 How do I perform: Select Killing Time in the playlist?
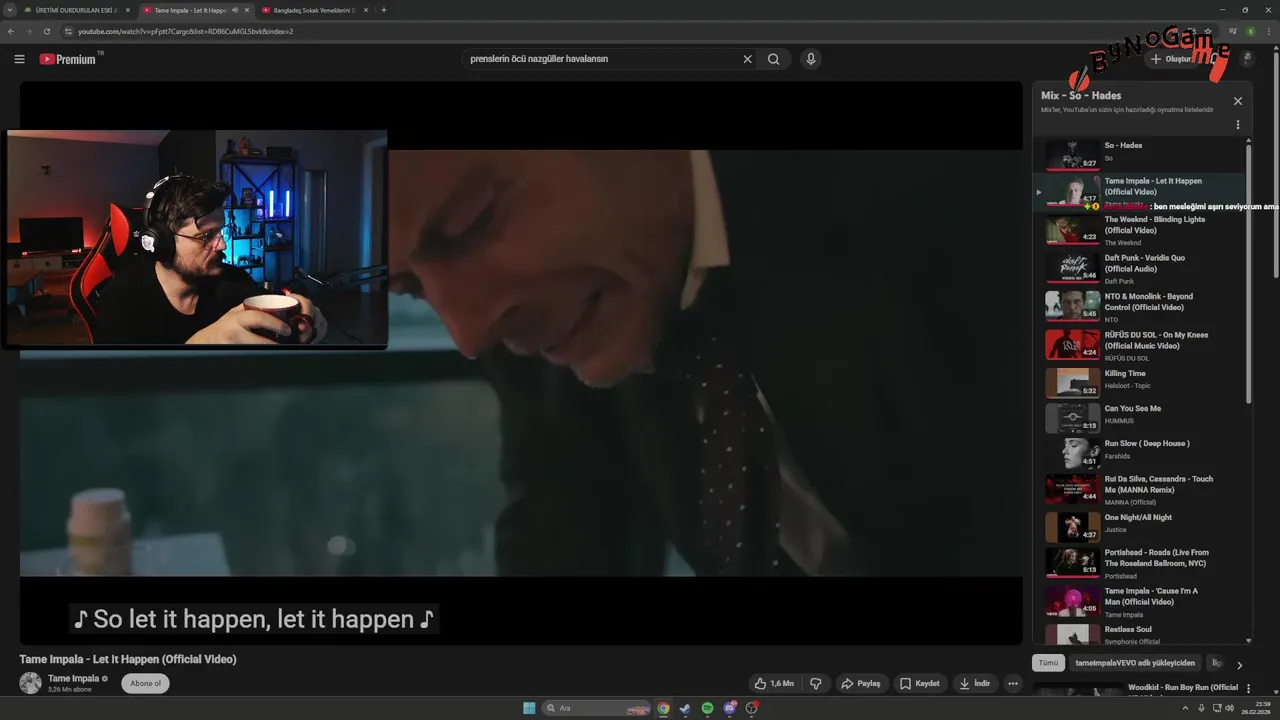click(1140, 381)
